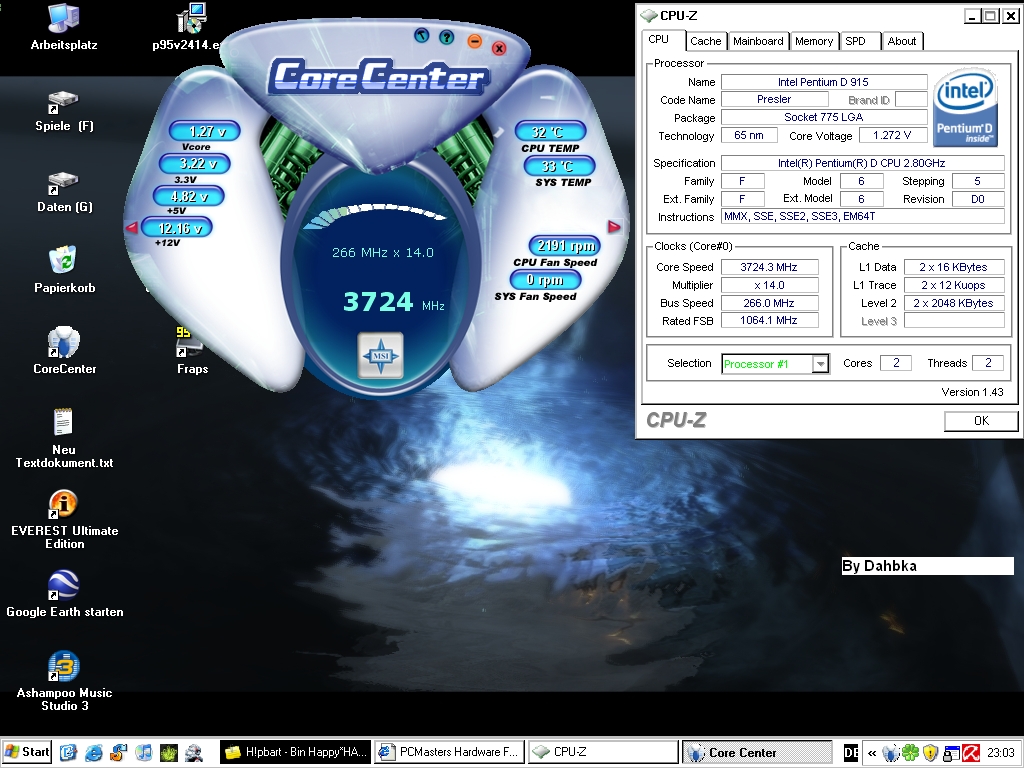The image size is (1024, 768).
Task: Click the +12V rail reading 12.16 v
Action: click(x=176, y=228)
